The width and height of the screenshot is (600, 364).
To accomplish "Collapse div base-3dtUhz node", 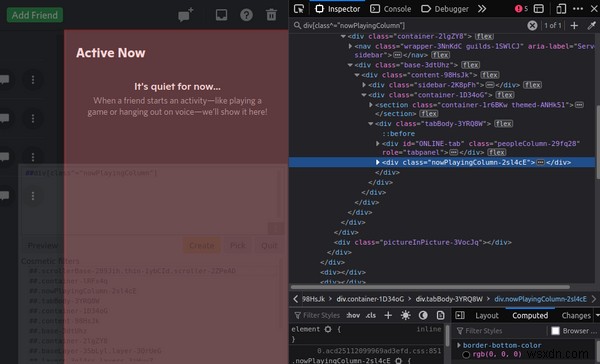I will (350, 65).
